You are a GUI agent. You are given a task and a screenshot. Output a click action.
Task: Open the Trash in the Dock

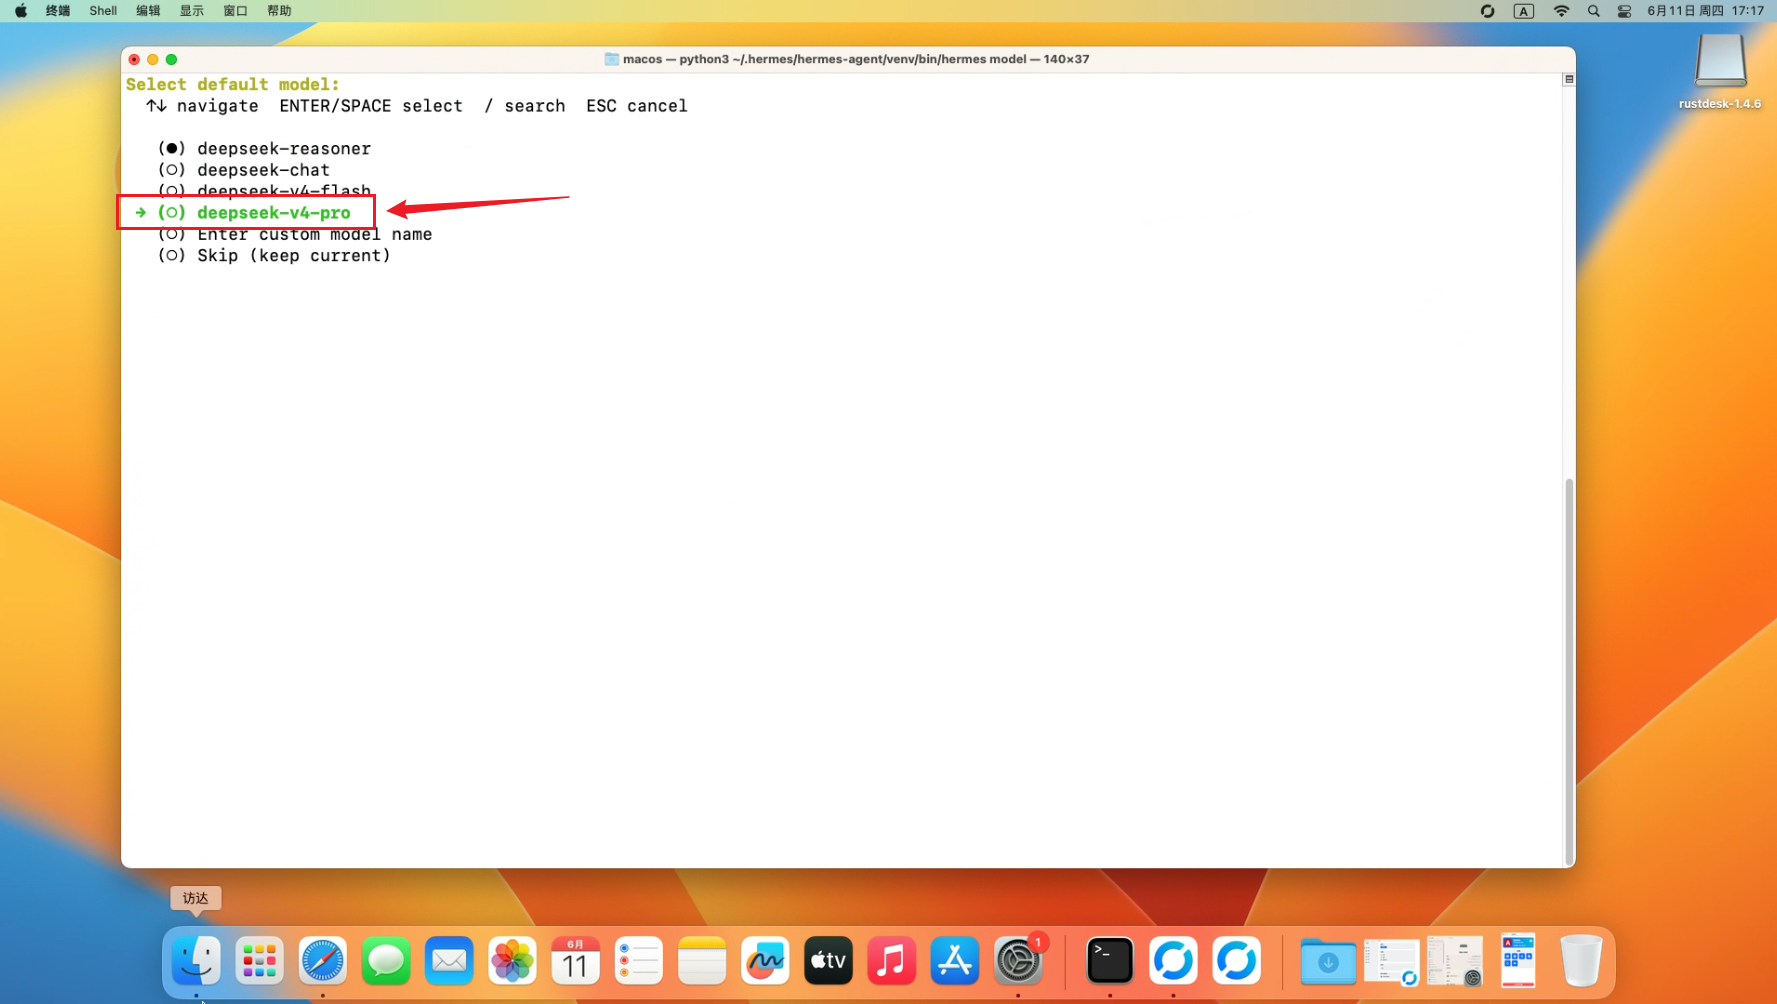[x=1581, y=961]
